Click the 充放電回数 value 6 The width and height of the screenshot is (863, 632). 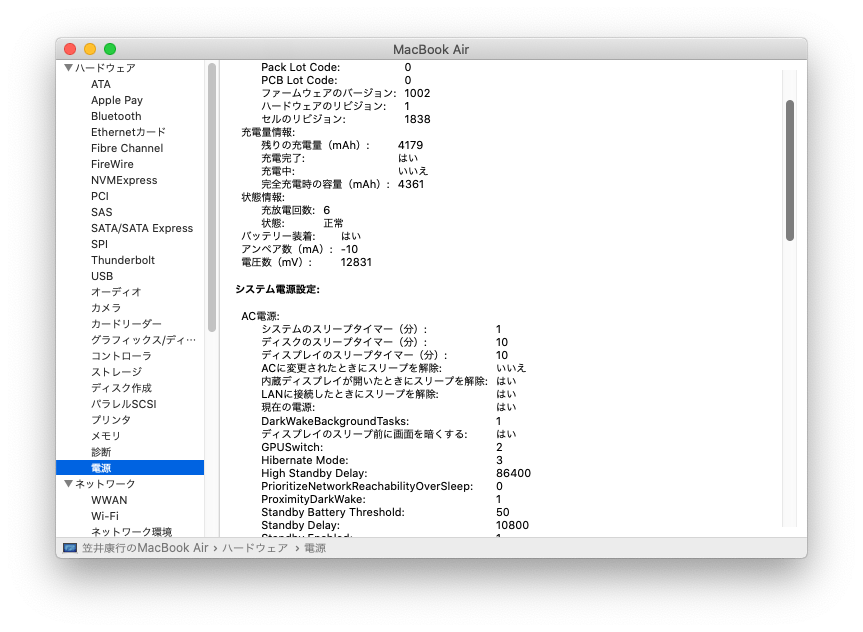point(327,210)
